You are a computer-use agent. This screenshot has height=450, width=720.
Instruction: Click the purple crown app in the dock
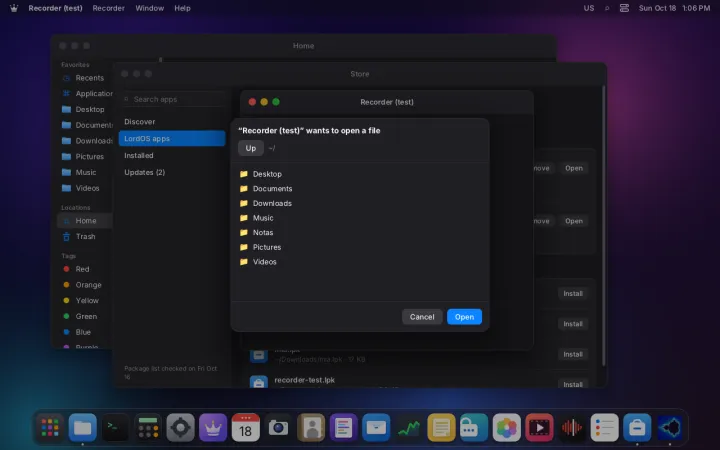[213, 428]
